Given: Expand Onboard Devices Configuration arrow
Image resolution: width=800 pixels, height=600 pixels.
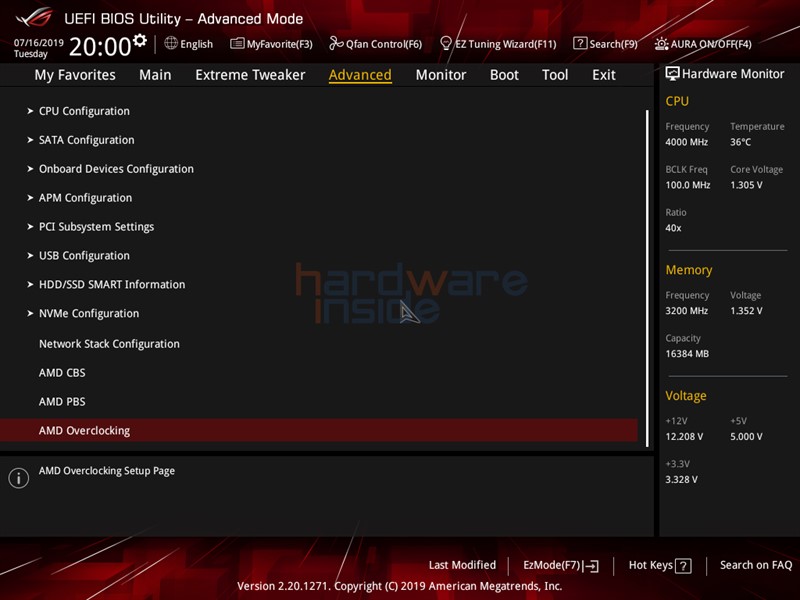Looking at the screenshot, I should 30,169.
